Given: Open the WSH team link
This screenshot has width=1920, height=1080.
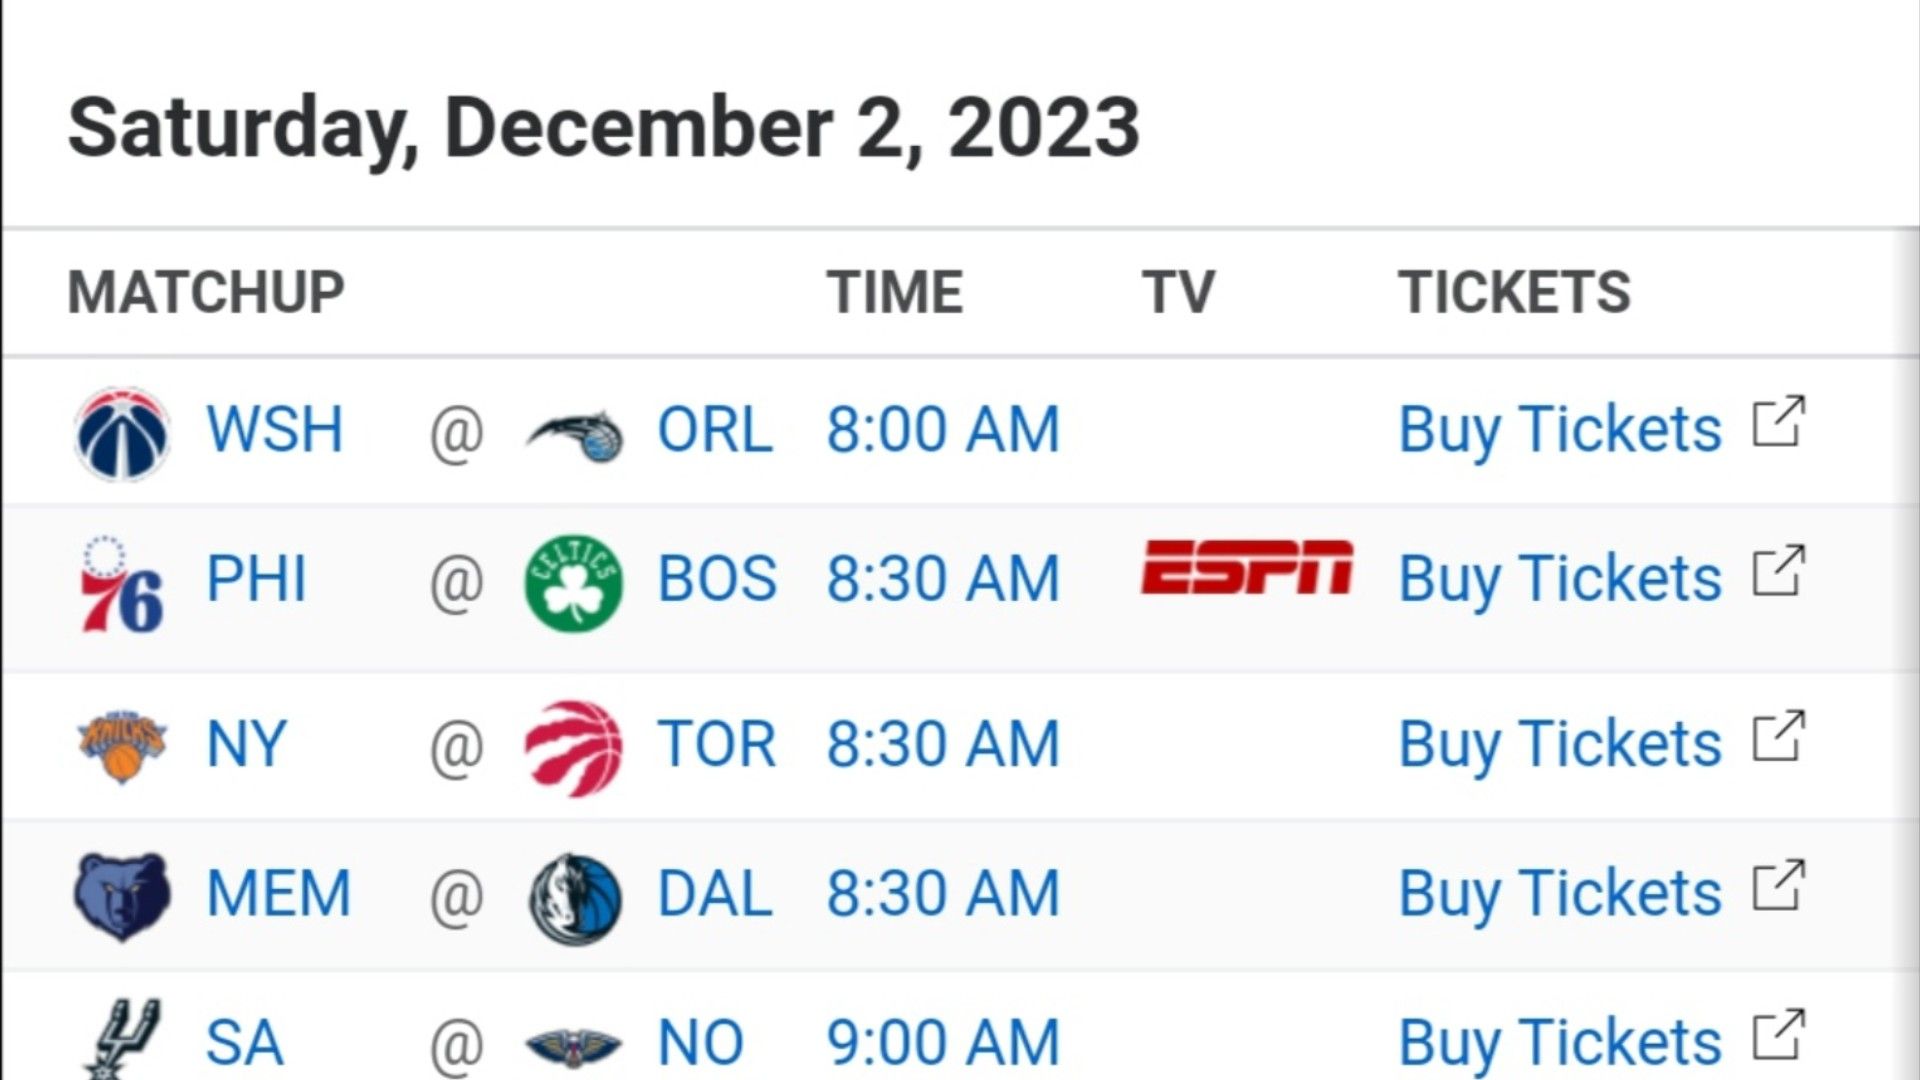Looking at the screenshot, I should (274, 430).
